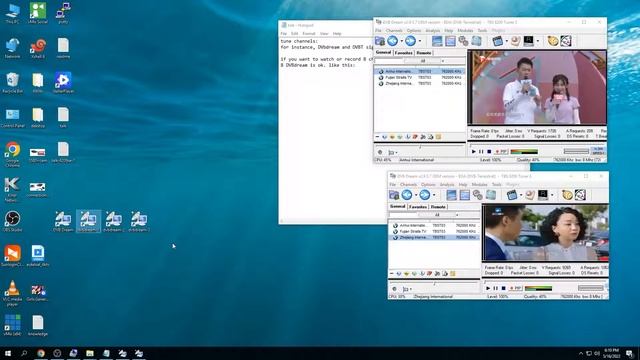Select Fujian Straits TV in bottom DVB Dream list
The width and height of the screenshot is (640, 360).
pos(434,231)
